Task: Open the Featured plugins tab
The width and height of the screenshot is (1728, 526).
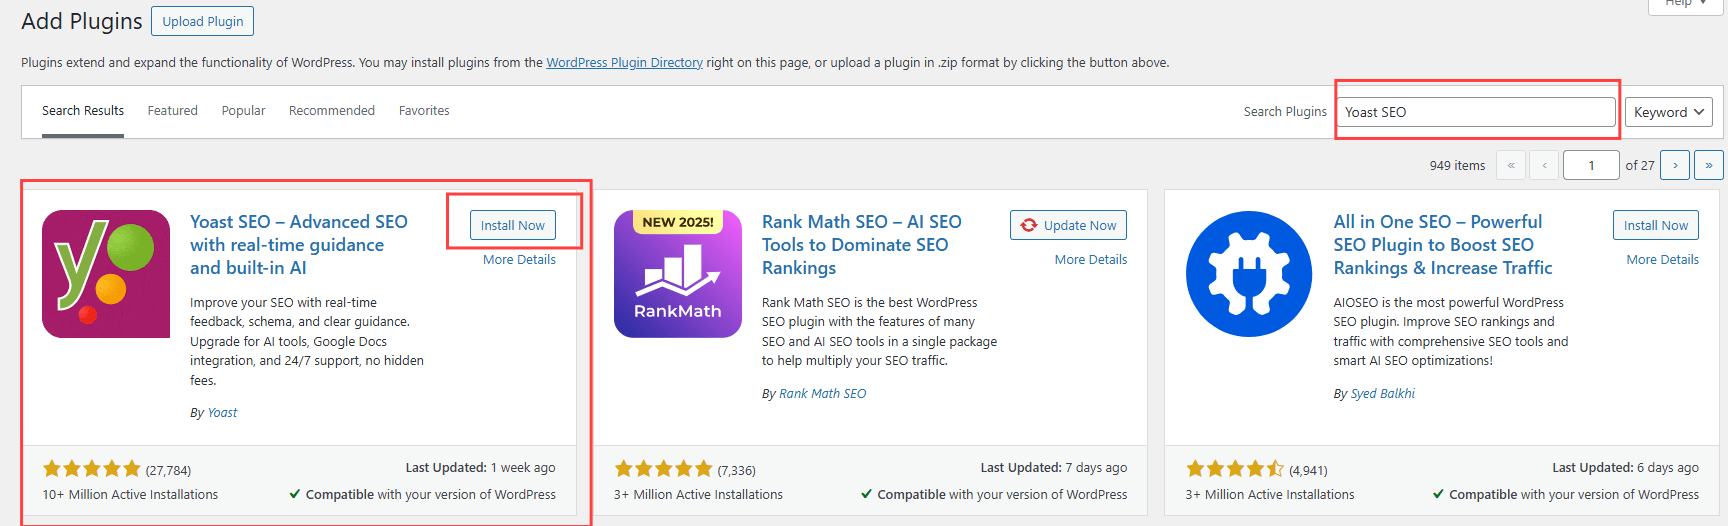Action: point(172,111)
